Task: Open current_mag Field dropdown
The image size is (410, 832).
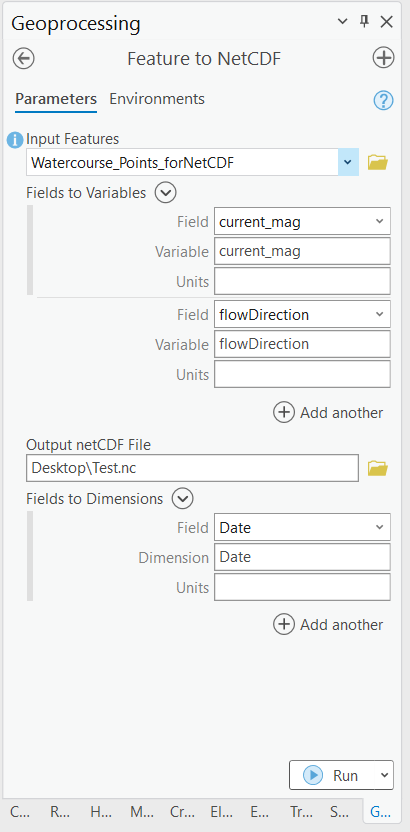Action: tap(379, 221)
